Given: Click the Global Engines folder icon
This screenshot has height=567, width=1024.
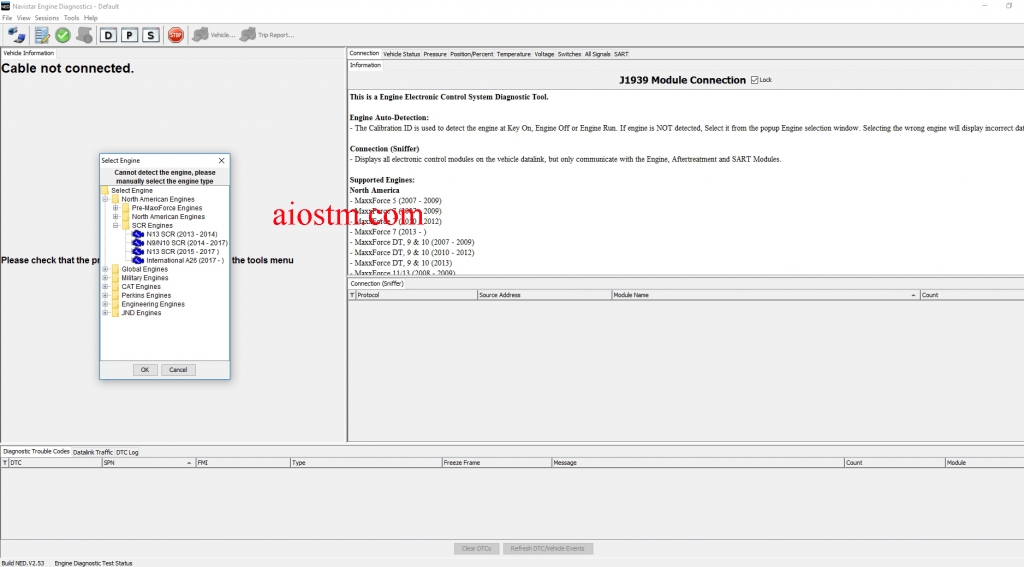Looking at the screenshot, I should (x=115, y=269).
